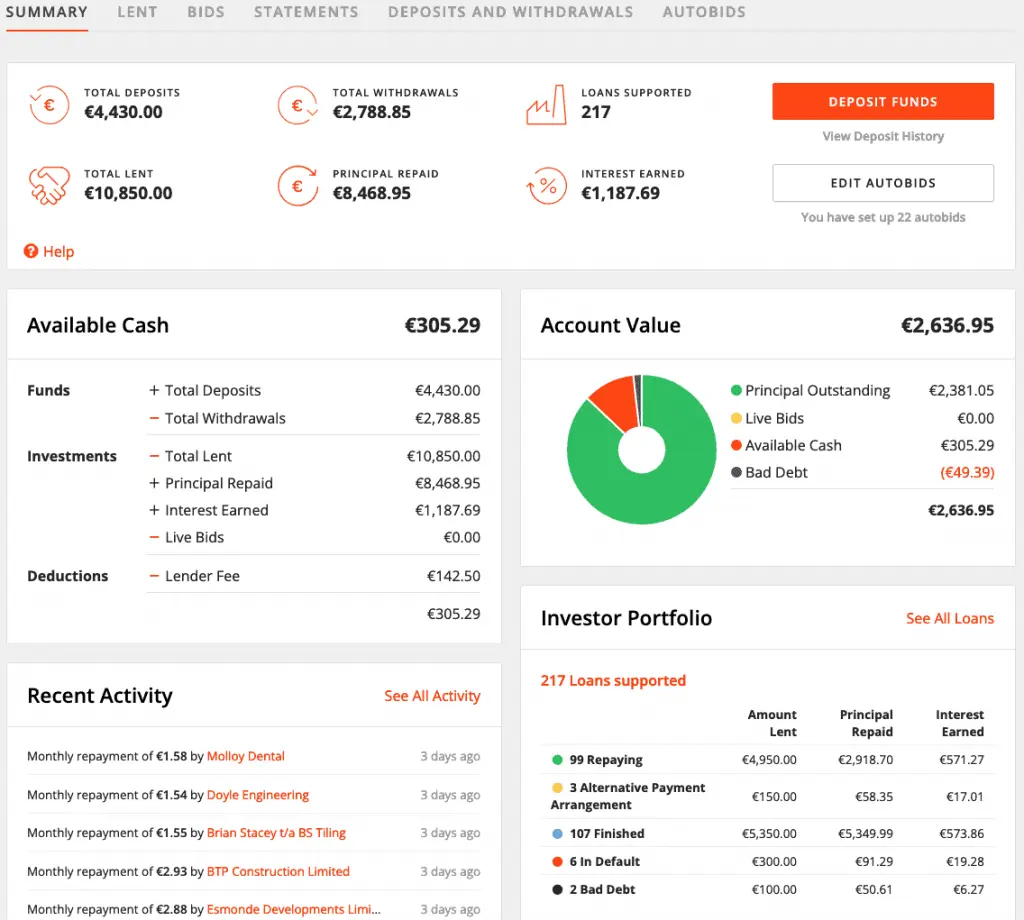Click the In Default €91.29 principal cell
This screenshot has height=920, width=1024.
[x=873, y=861]
